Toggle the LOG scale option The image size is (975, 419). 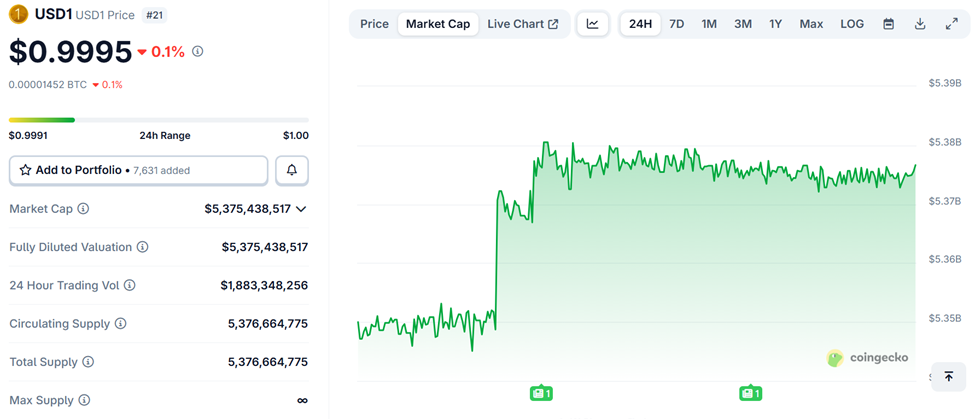tap(852, 24)
